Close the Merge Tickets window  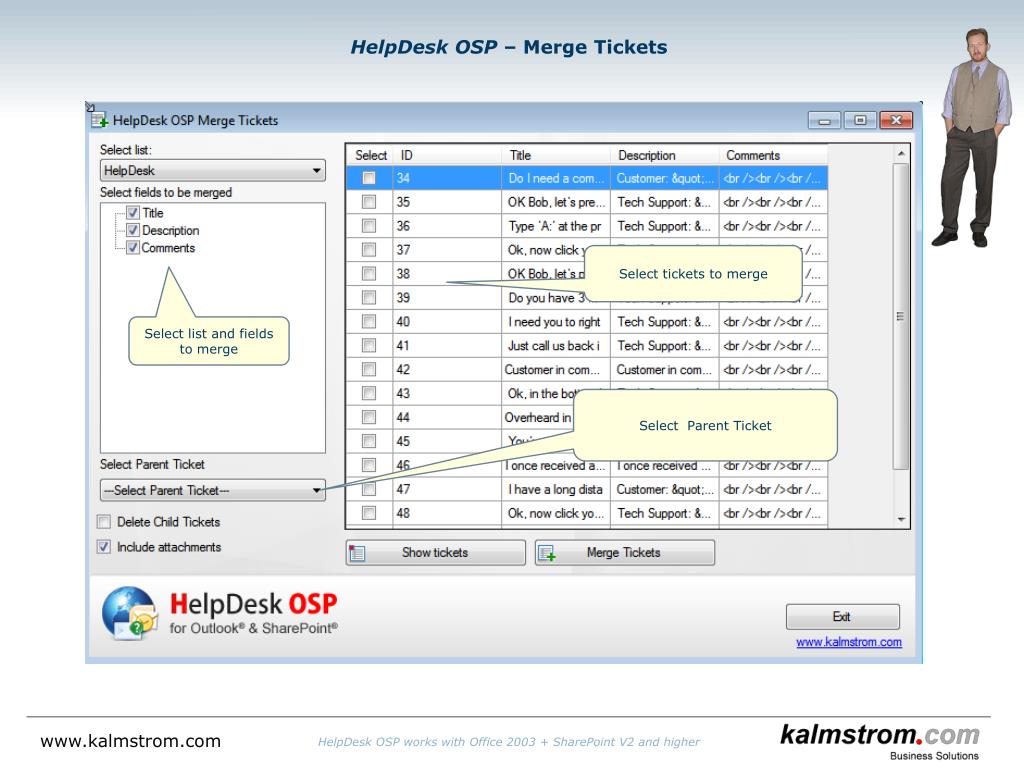pyautogui.click(x=896, y=120)
